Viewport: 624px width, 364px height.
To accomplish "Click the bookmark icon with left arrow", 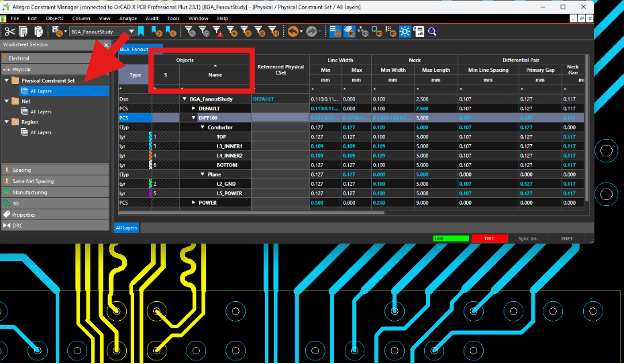I will pos(170,31).
